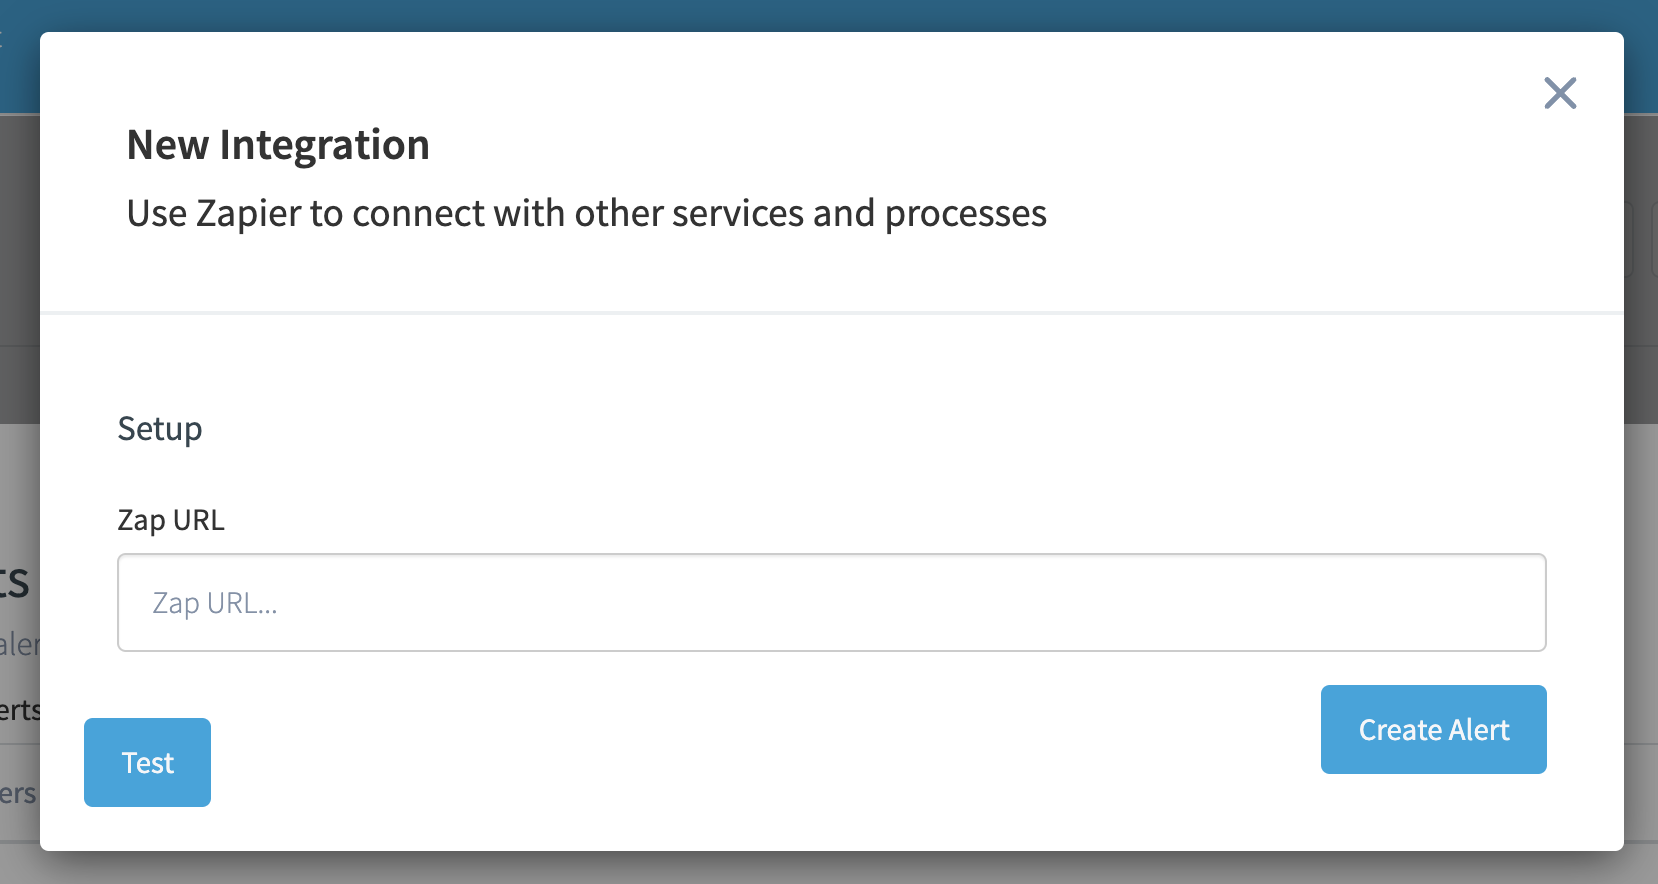Dismiss the modal using the X icon
This screenshot has width=1658, height=884.
tap(1560, 93)
